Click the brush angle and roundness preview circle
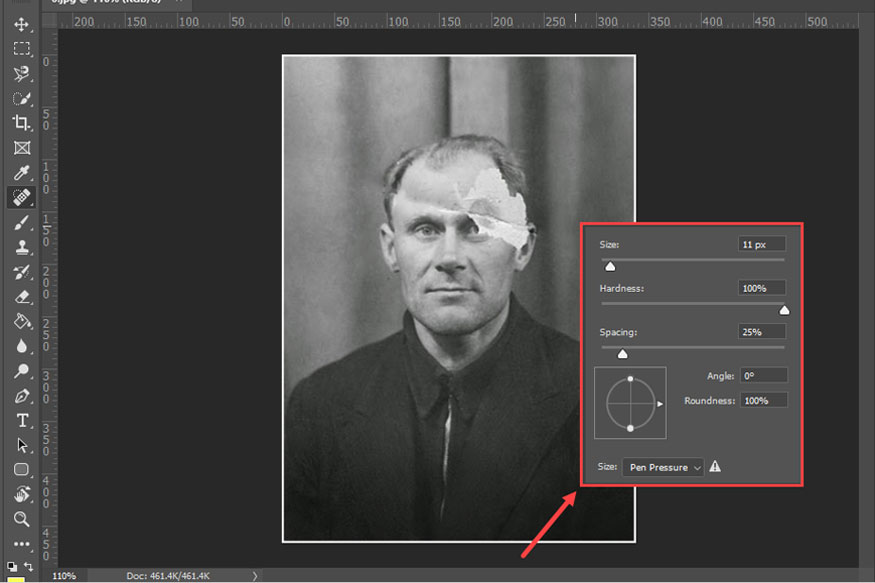Screen dimensions: 875x583 pyautogui.click(x=630, y=403)
